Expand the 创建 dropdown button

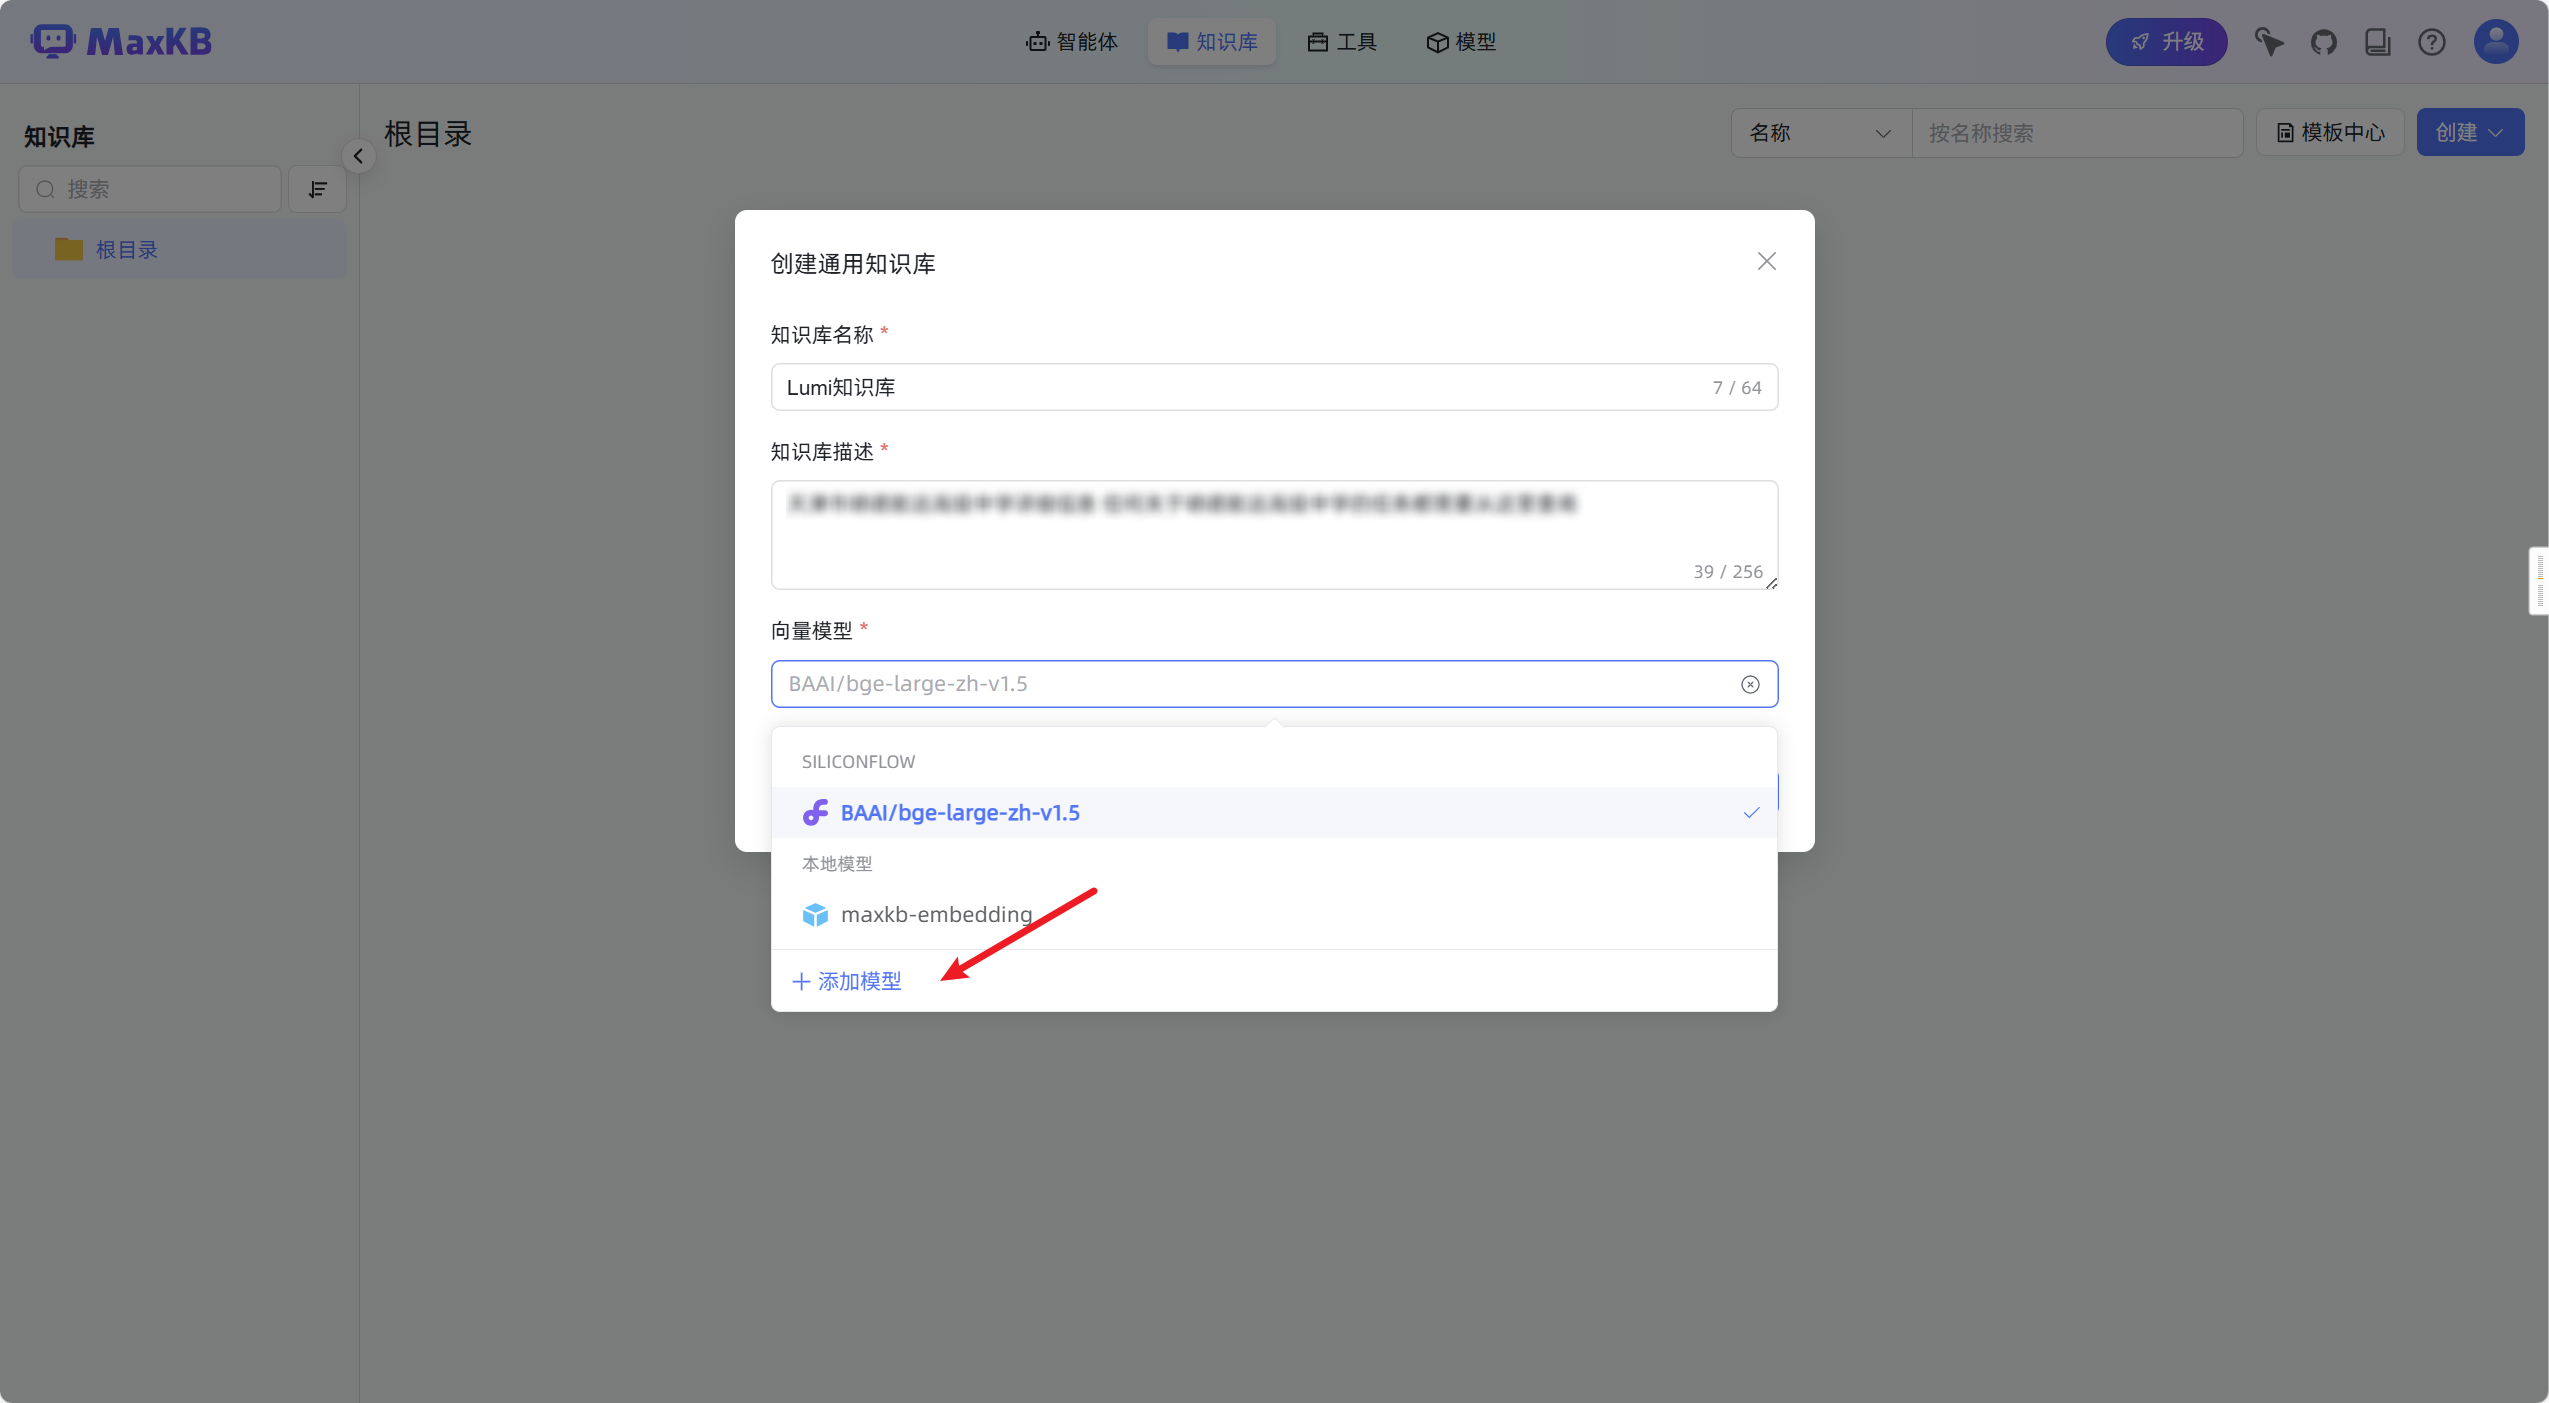2469,132
